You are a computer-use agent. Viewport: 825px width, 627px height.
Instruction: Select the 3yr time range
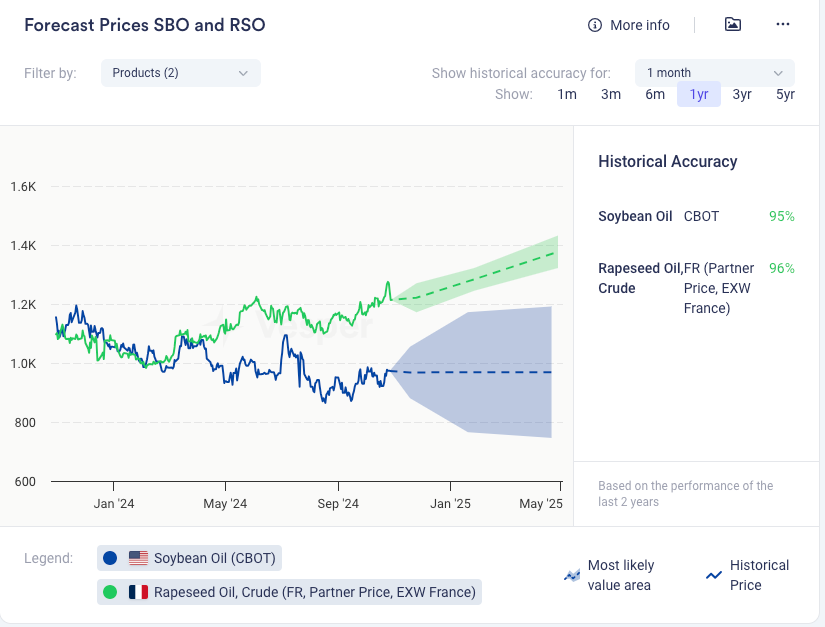coord(742,94)
